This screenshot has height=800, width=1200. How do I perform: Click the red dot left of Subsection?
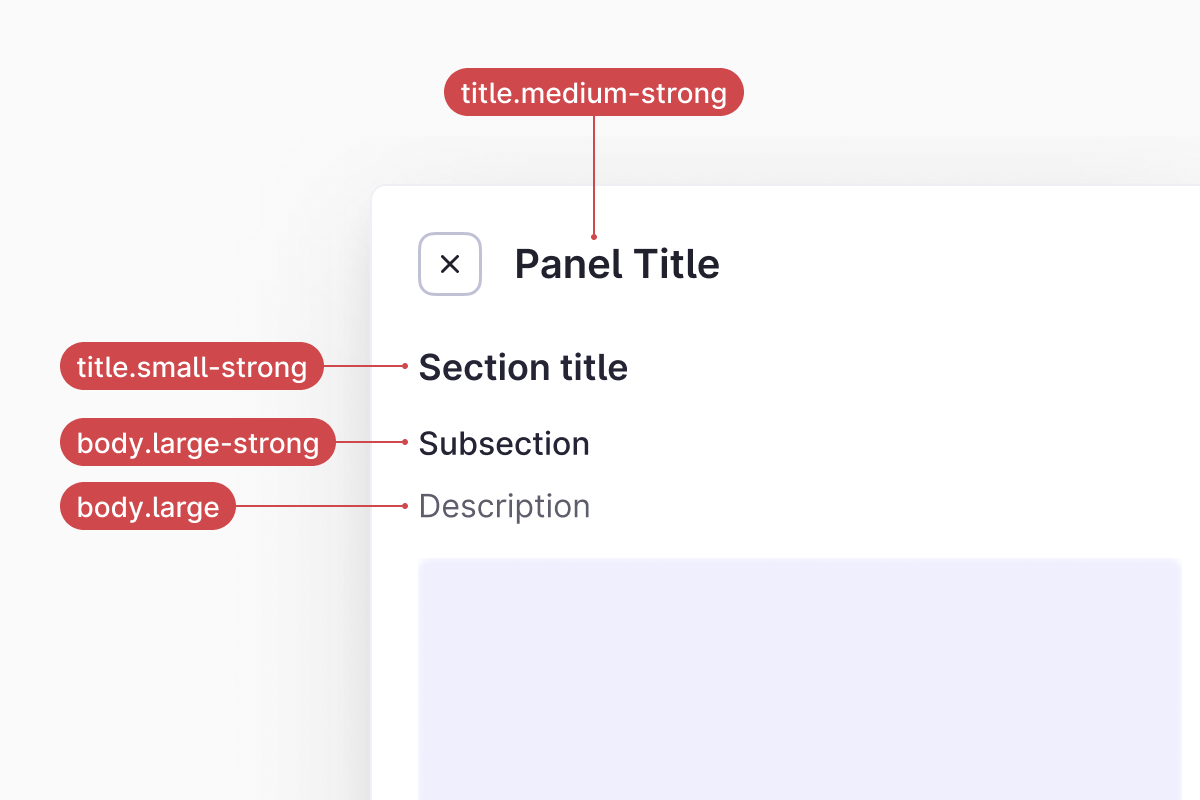click(x=405, y=442)
